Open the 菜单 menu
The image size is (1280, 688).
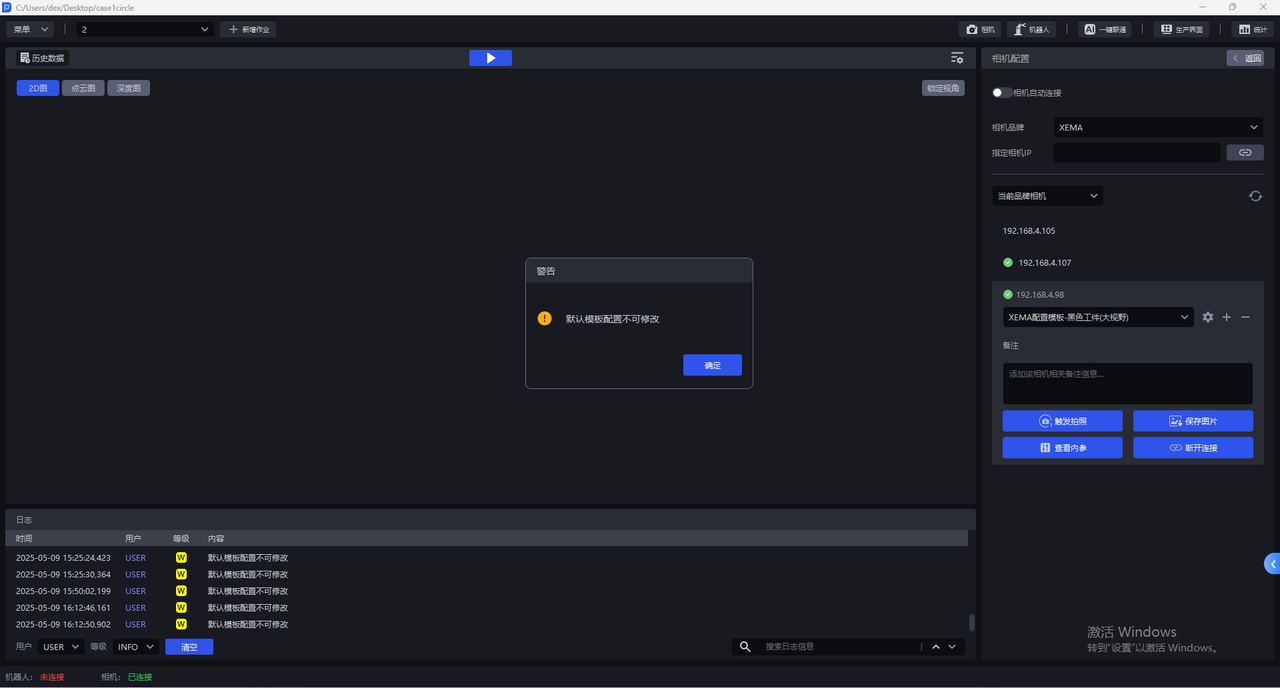30,30
